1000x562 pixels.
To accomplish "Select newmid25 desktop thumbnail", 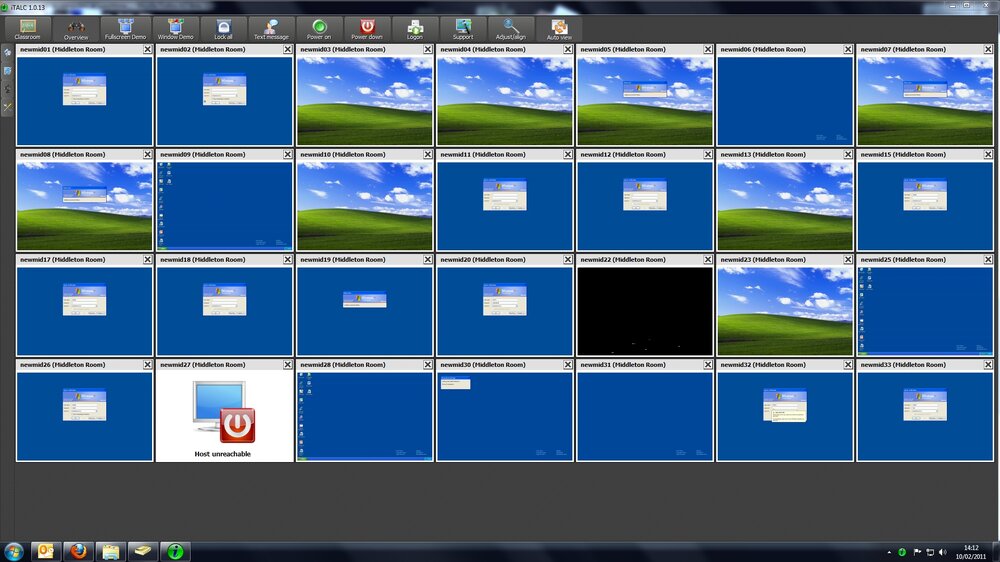I will tap(925, 311).
